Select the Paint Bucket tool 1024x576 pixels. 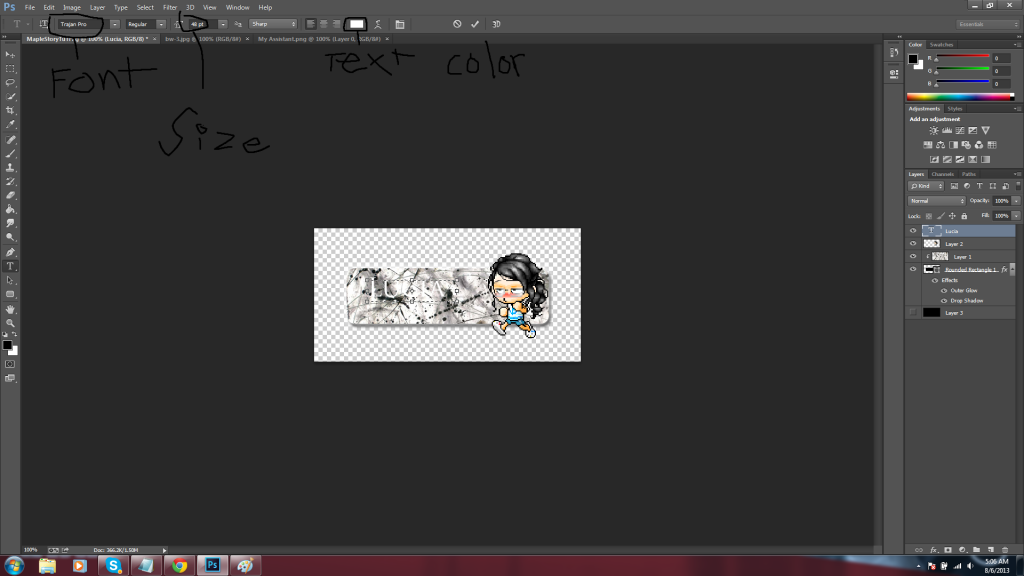pos(10,210)
